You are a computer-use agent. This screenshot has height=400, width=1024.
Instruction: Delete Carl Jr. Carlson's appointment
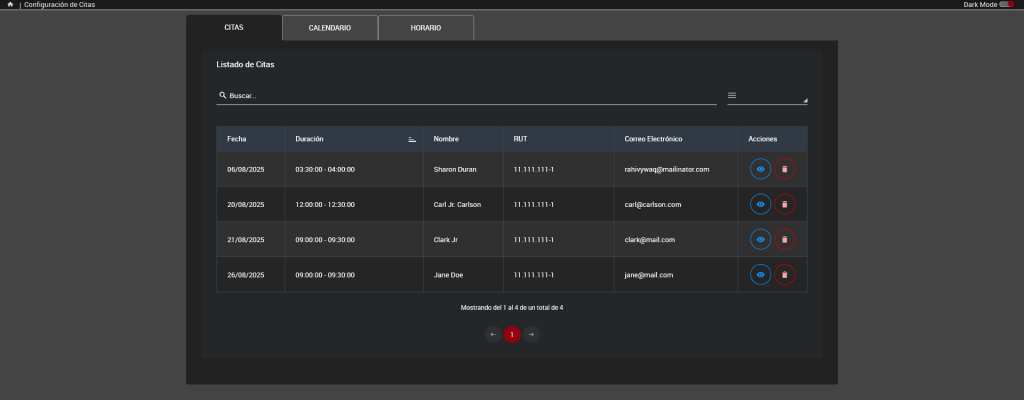tap(785, 205)
